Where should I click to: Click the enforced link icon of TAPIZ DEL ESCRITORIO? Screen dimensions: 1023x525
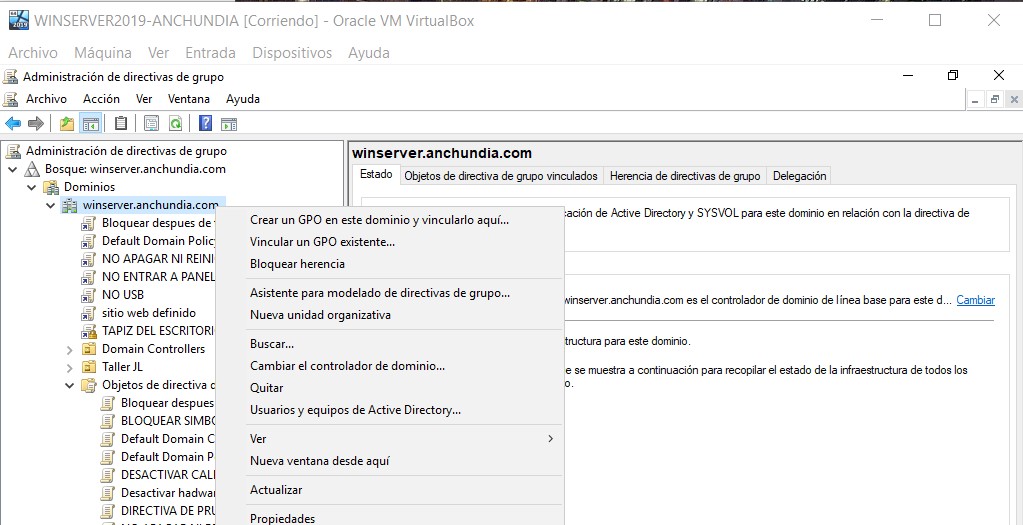tap(89, 331)
